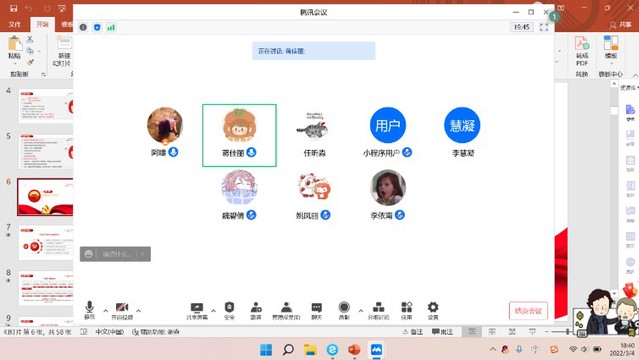The image size is (639, 360).
Task: Open the search icon on Windows taskbar
Action: click(288, 349)
